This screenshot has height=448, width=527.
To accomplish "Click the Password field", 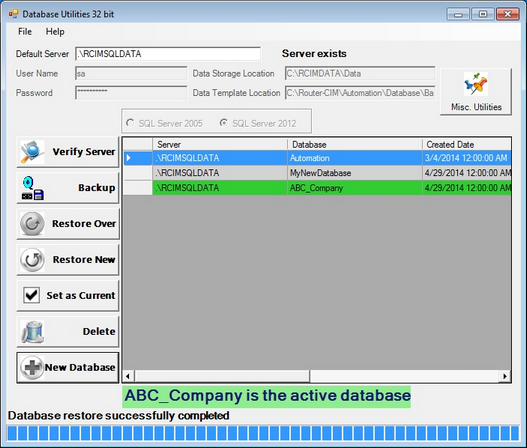I will coord(131,93).
